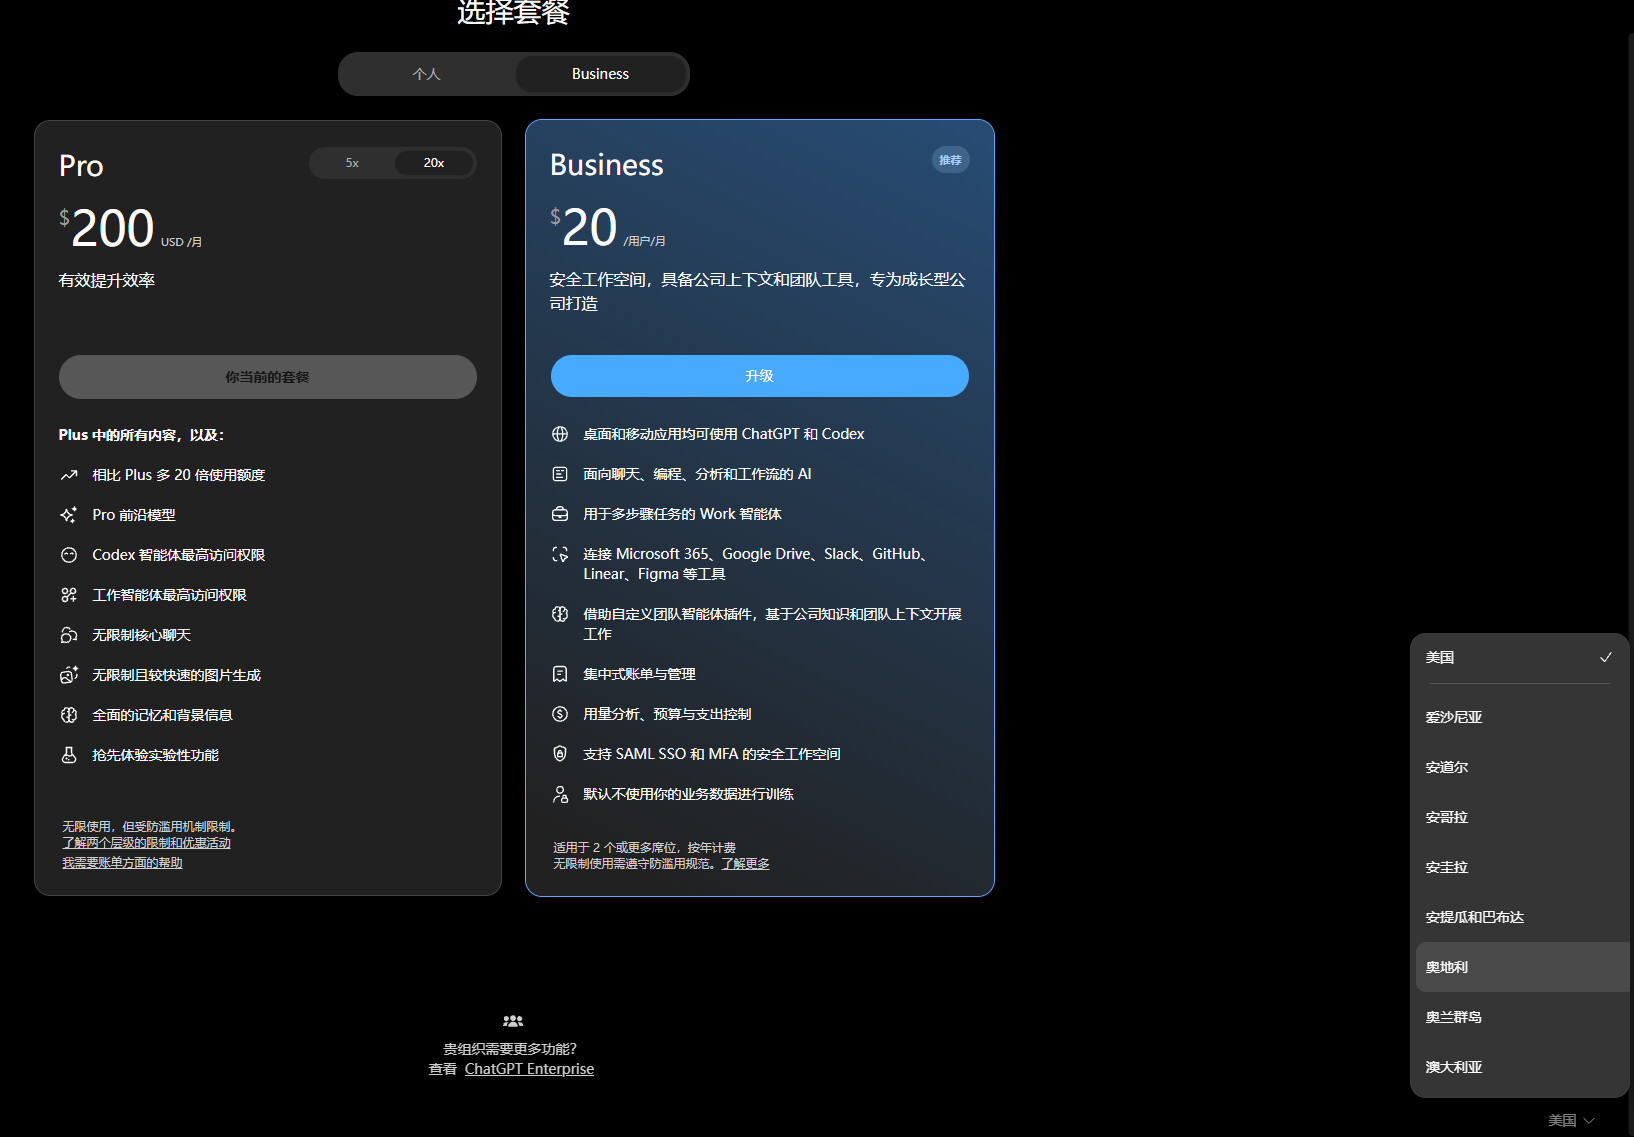Image resolution: width=1634 pixels, height=1137 pixels.
Task: Click the 贵组织需要更多功能？ text
Action: coord(511,1049)
